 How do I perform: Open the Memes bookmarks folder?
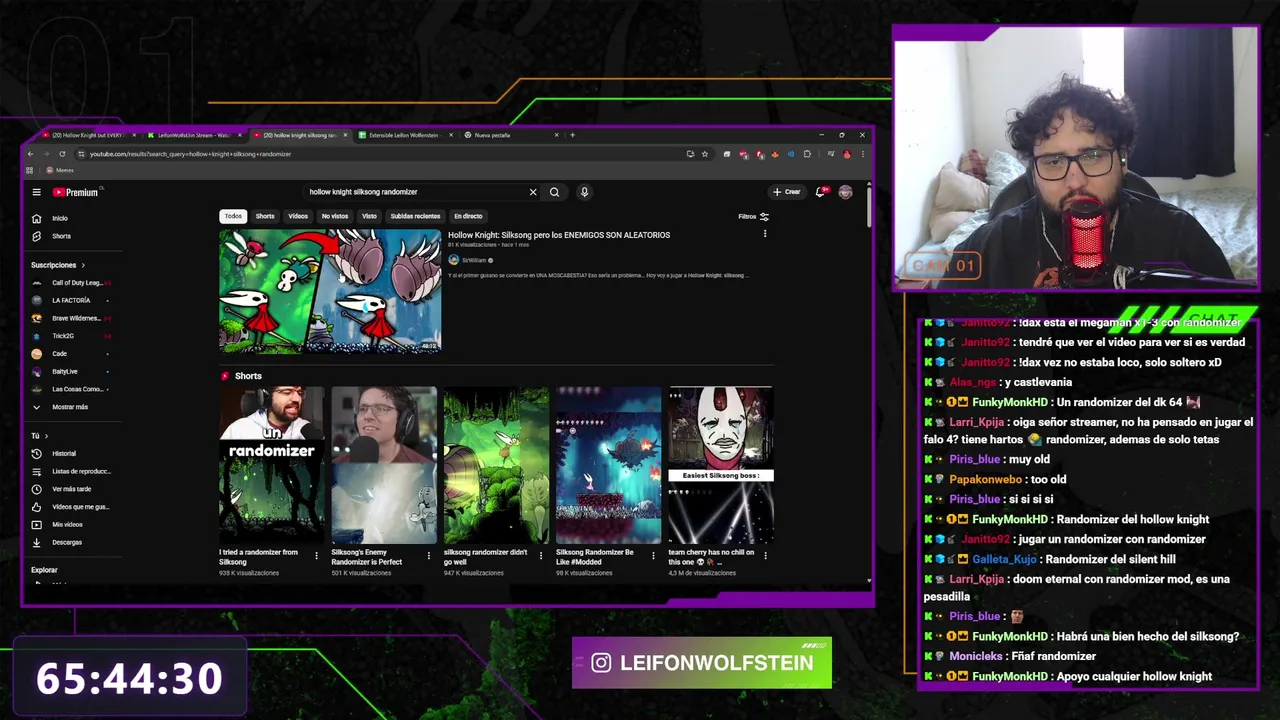coord(60,170)
